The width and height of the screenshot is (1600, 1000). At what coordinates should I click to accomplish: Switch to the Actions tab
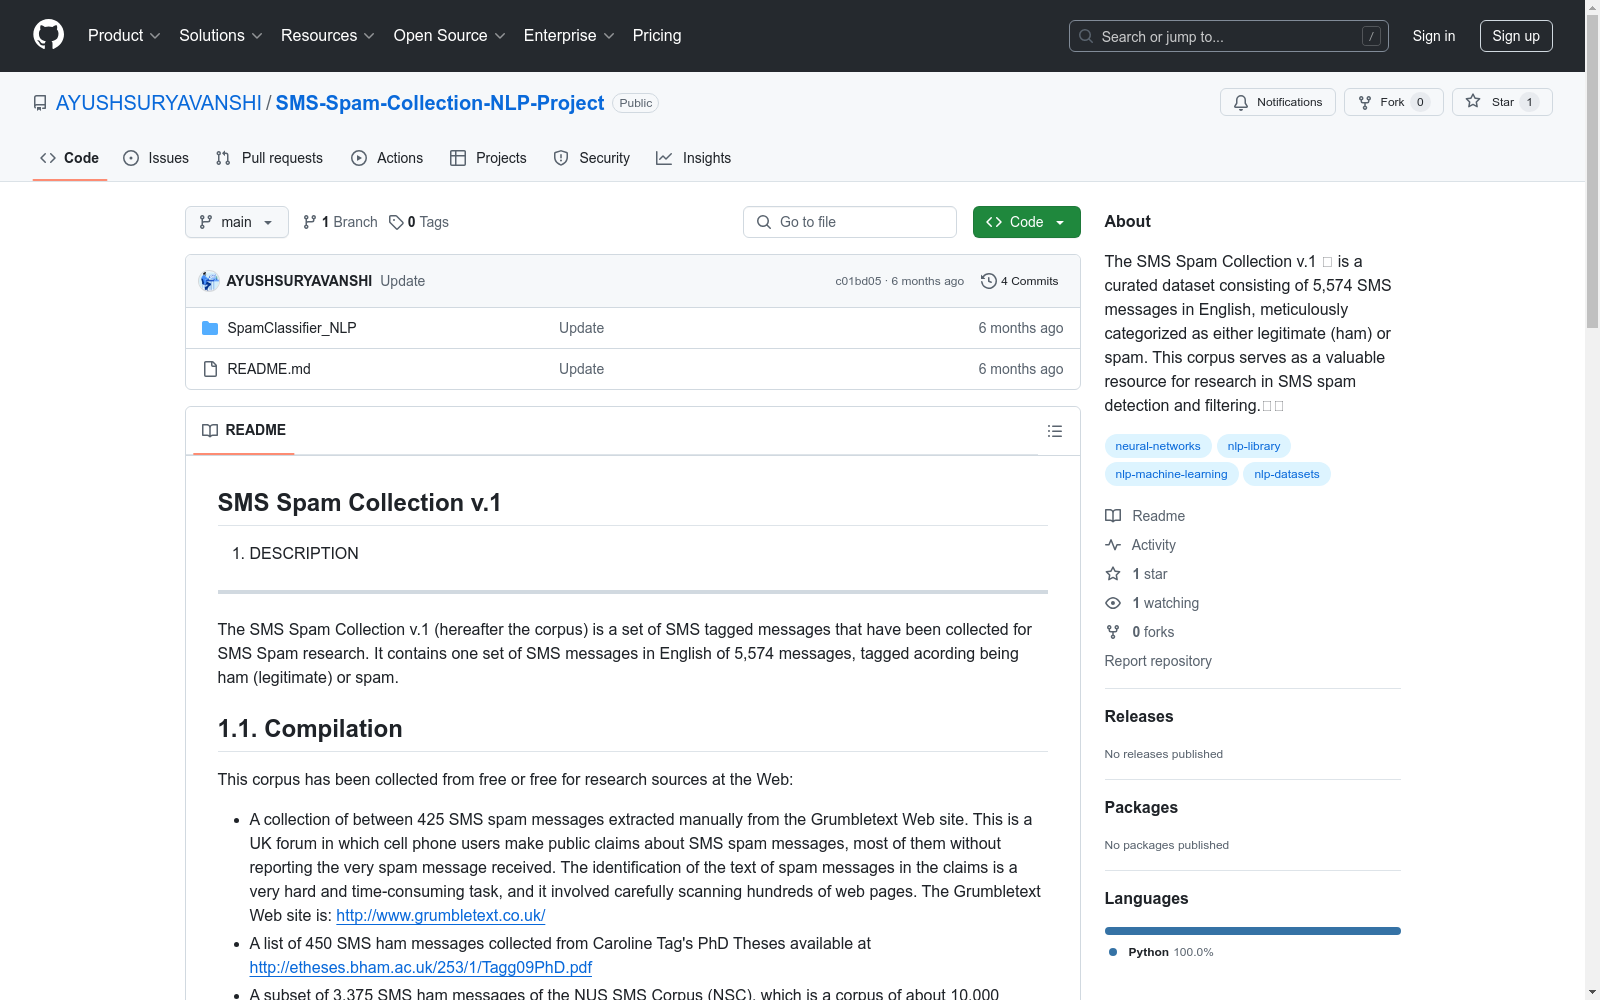(x=387, y=158)
